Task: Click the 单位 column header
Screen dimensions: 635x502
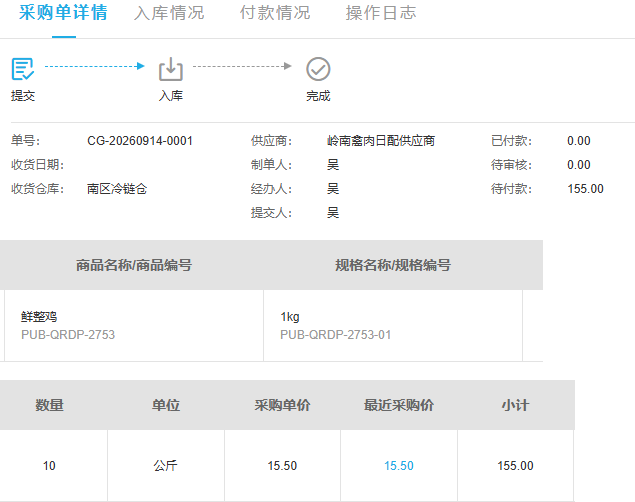Action: point(166,405)
